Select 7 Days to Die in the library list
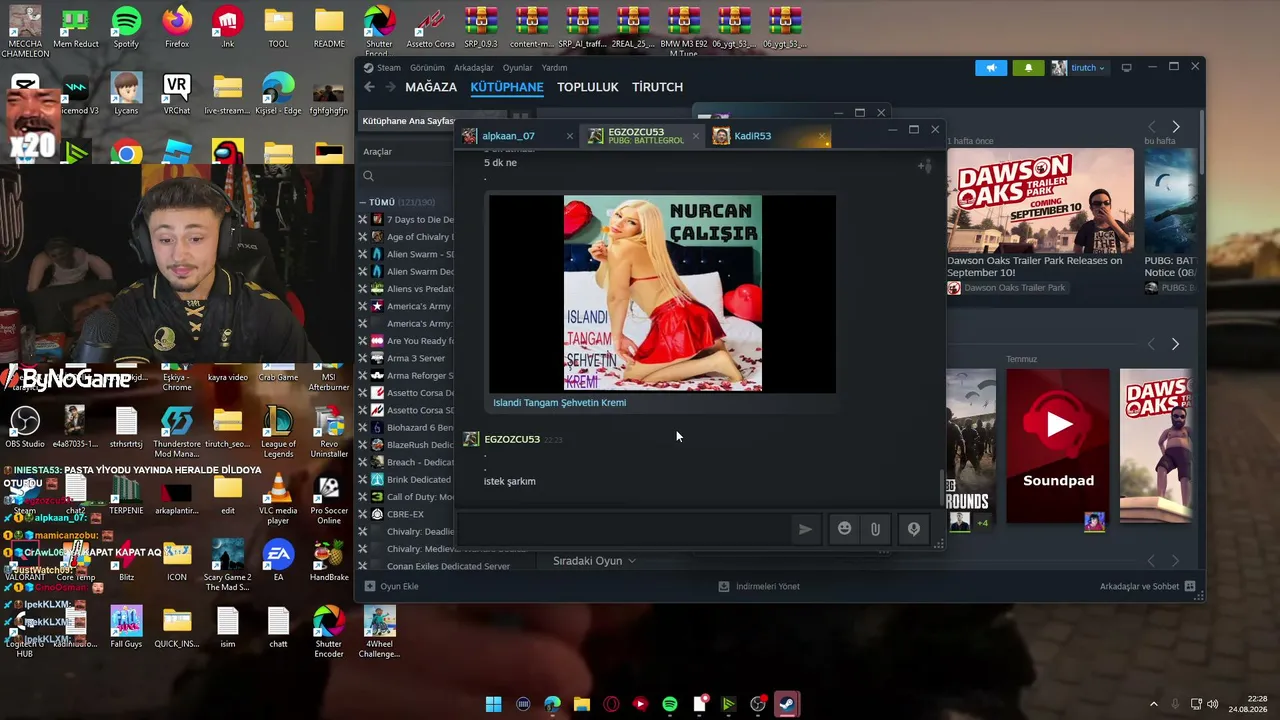Screen dimensions: 1280x720 [x=413, y=219]
